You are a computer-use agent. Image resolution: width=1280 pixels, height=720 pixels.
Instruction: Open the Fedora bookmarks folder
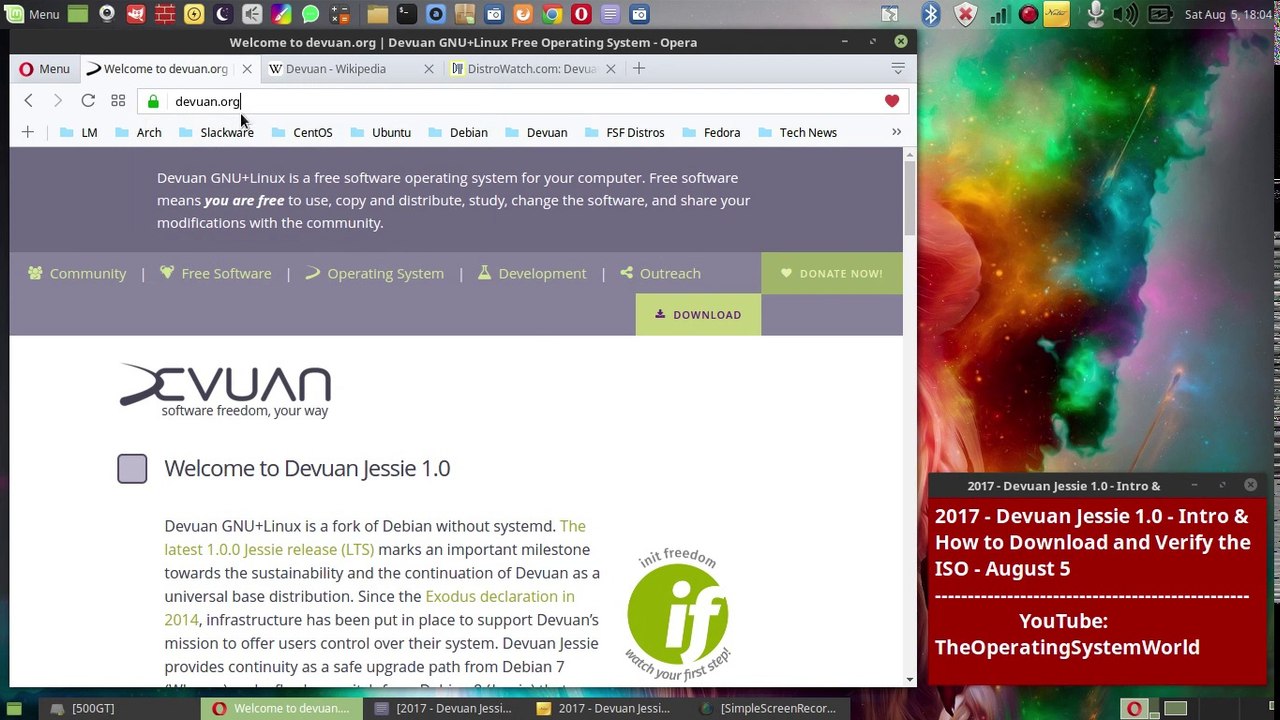pos(711,132)
